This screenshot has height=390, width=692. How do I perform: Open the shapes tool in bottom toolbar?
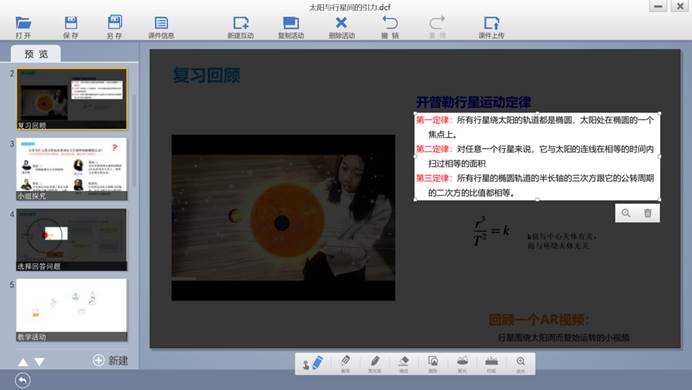click(x=433, y=364)
